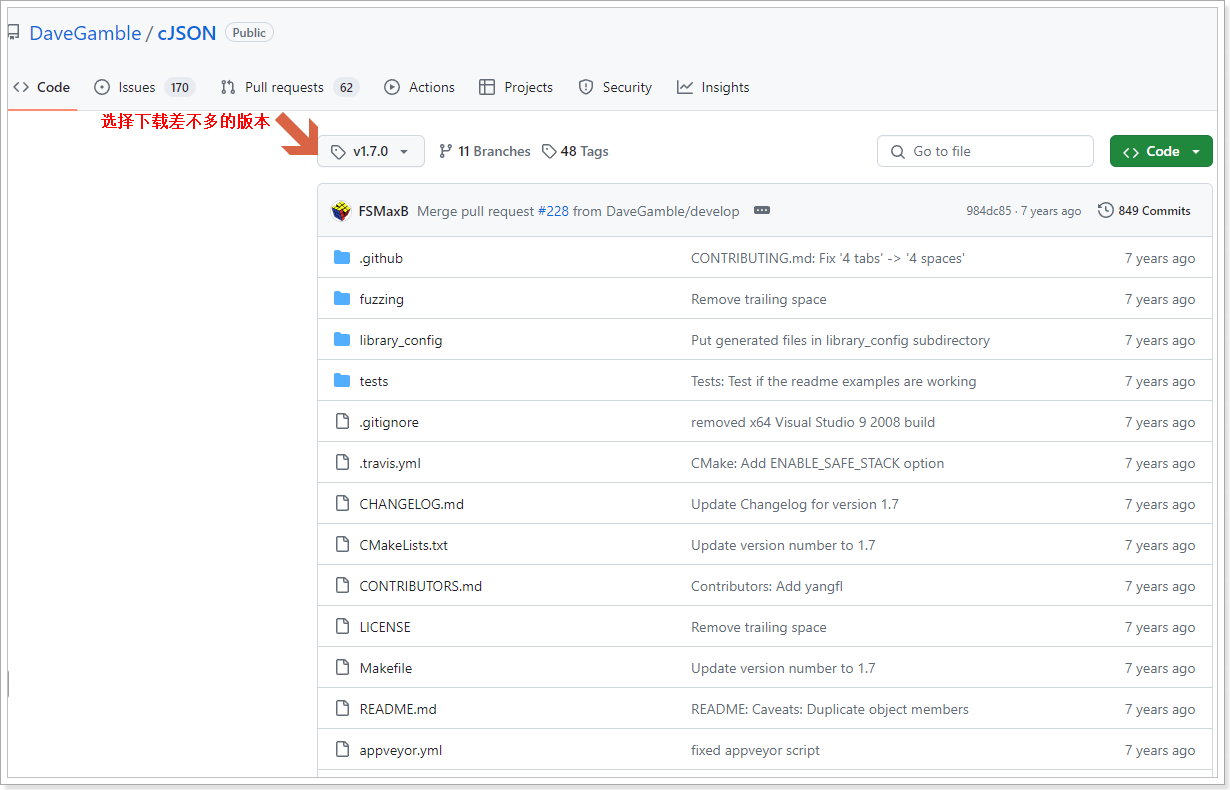Open the DaveGamble owner link
The height and width of the screenshot is (790, 1230).
85,33
